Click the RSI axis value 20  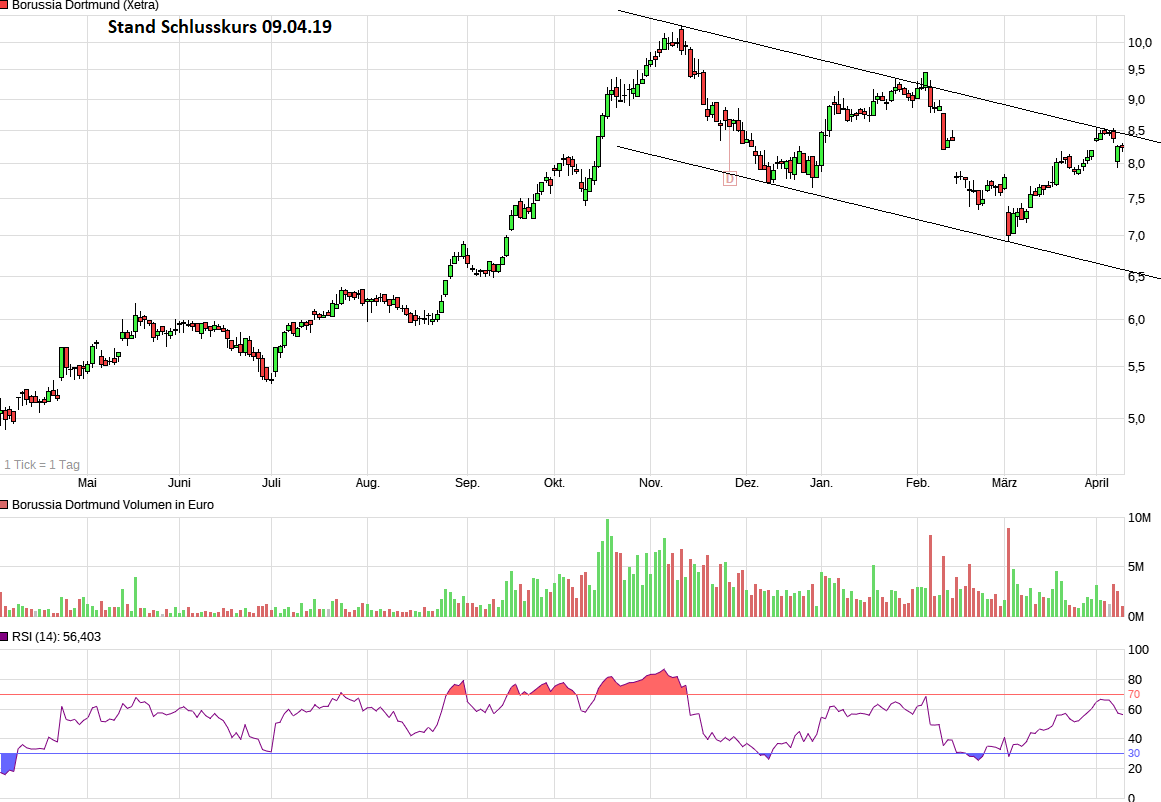pyautogui.click(x=1134, y=769)
